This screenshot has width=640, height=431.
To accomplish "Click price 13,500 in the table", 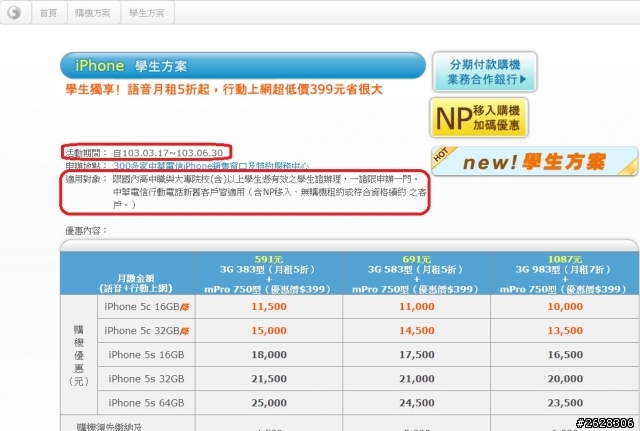I will pyautogui.click(x=565, y=331).
